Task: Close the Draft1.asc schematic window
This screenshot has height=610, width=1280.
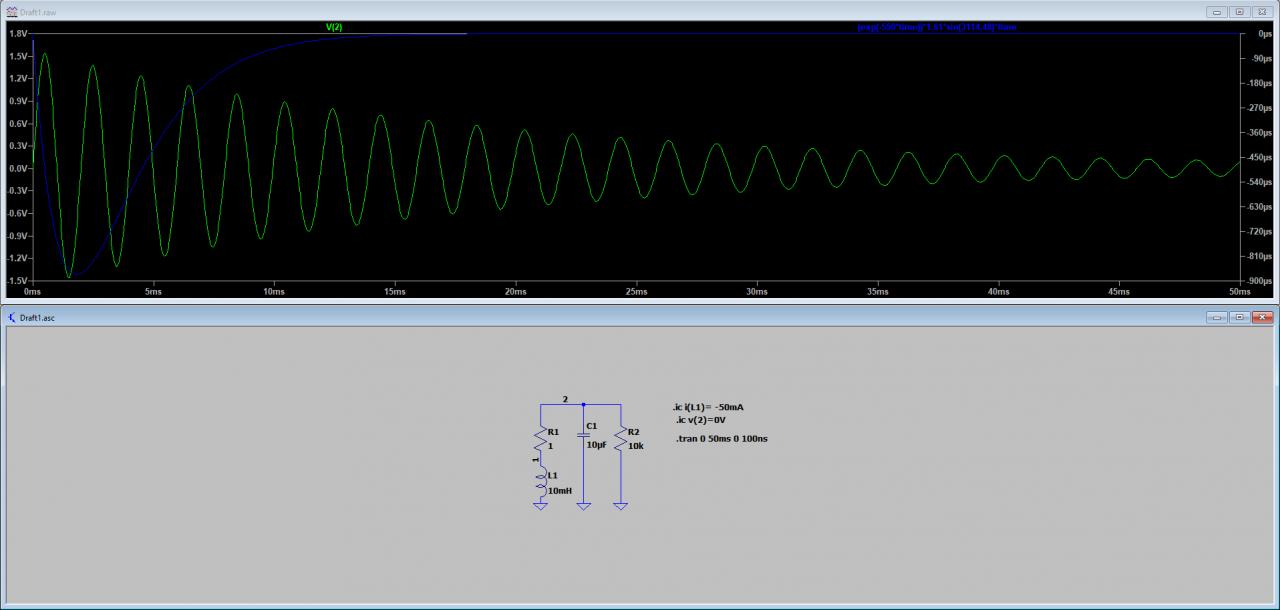Action: point(1262,317)
